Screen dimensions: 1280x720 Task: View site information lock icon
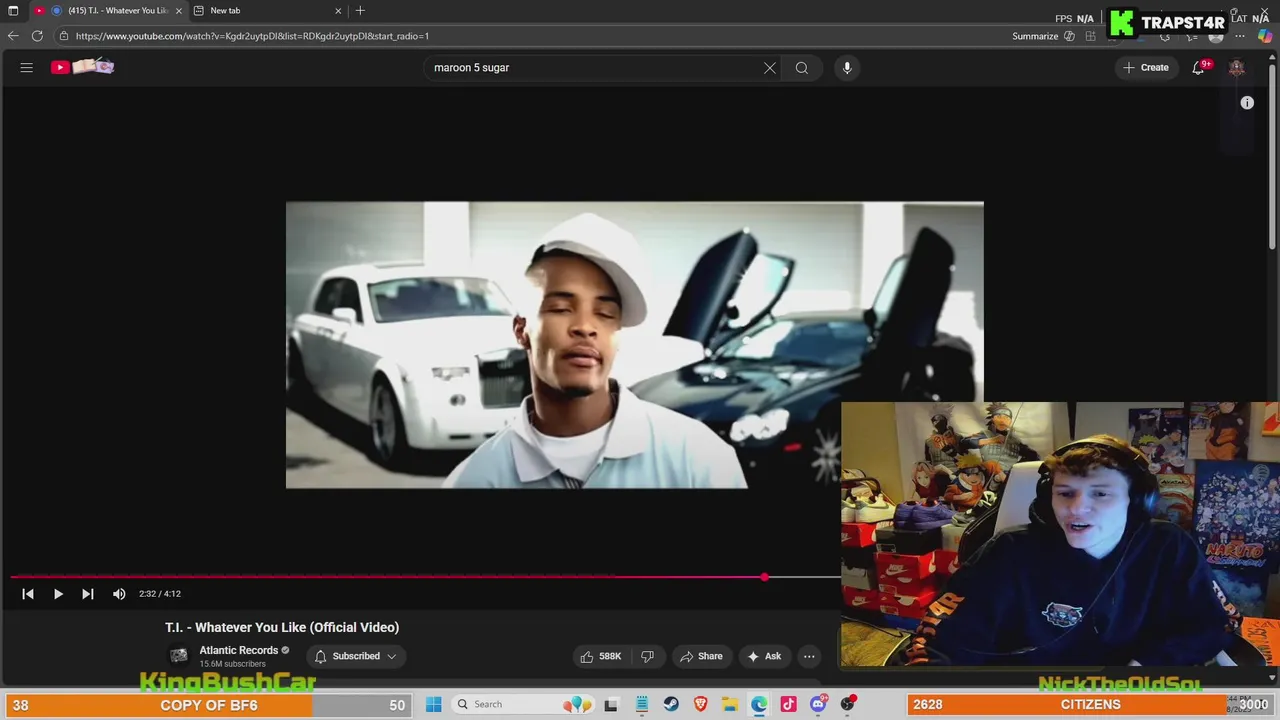(x=64, y=36)
